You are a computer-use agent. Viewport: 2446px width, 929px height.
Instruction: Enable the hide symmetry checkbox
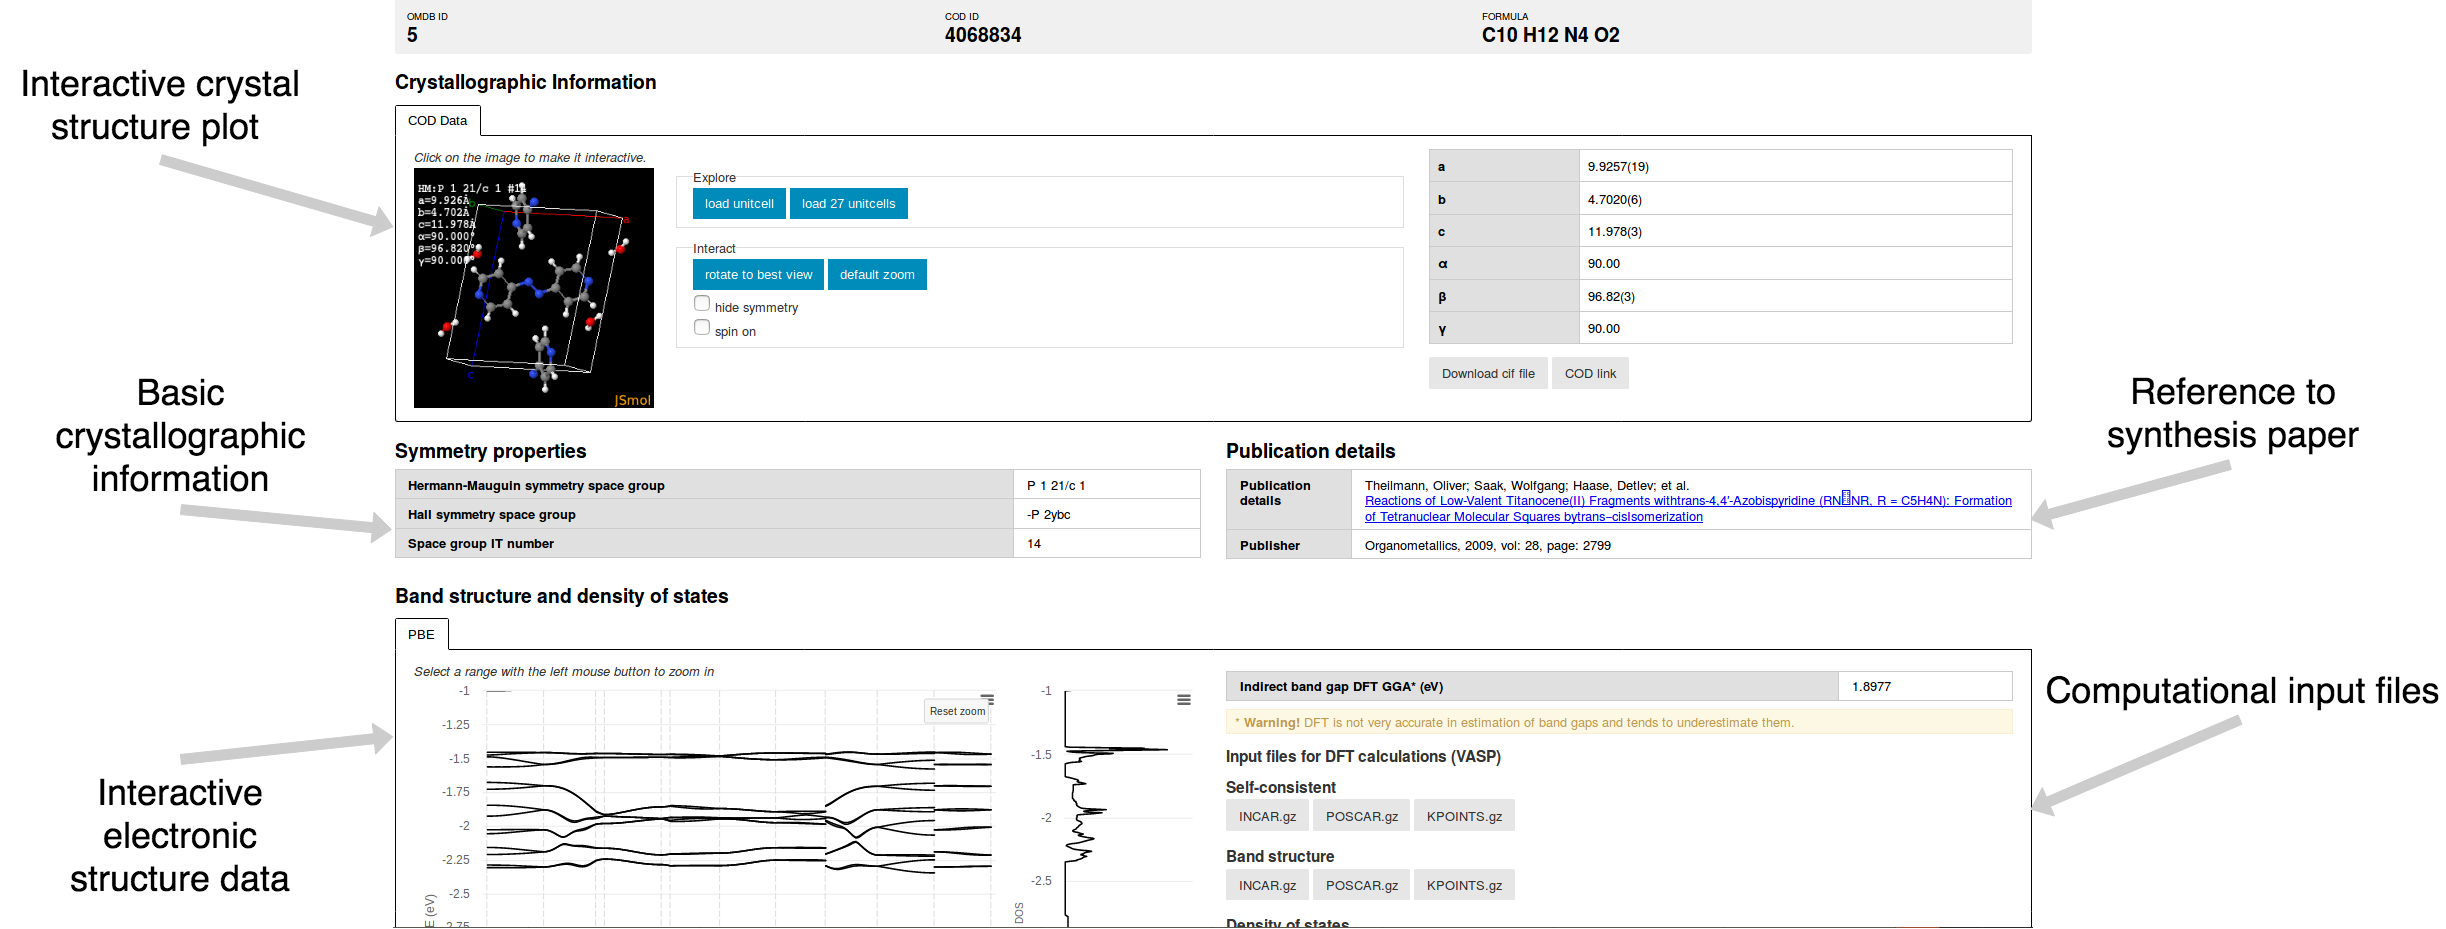702,304
